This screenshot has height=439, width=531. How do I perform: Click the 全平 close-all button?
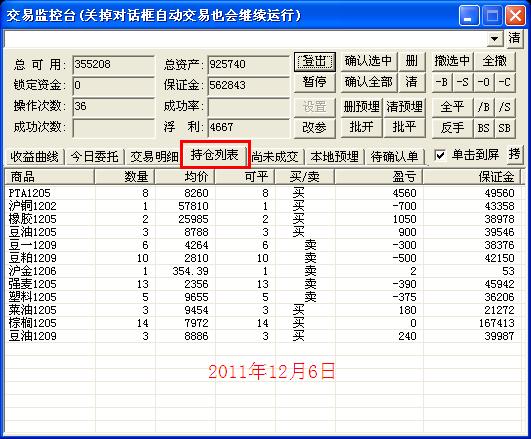pos(452,107)
